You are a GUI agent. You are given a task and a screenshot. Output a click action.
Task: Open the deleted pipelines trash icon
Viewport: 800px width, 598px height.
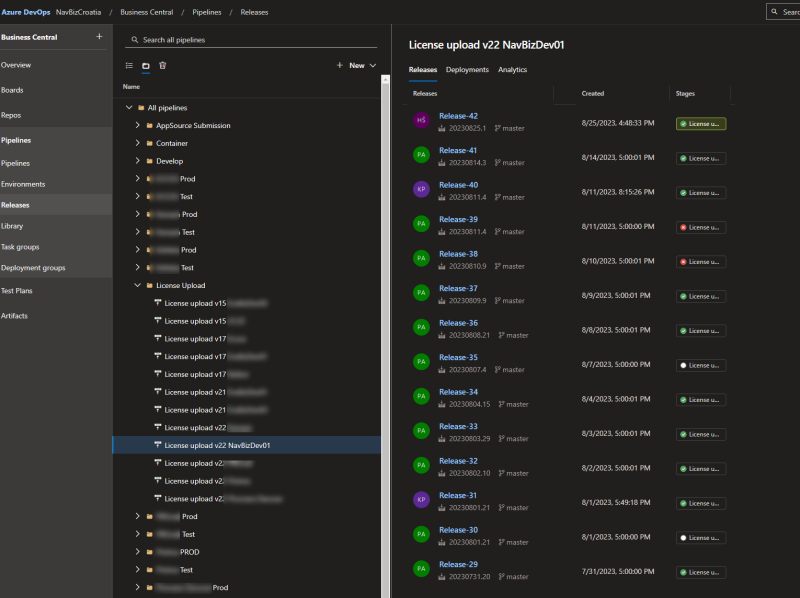pyautogui.click(x=163, y=65)
